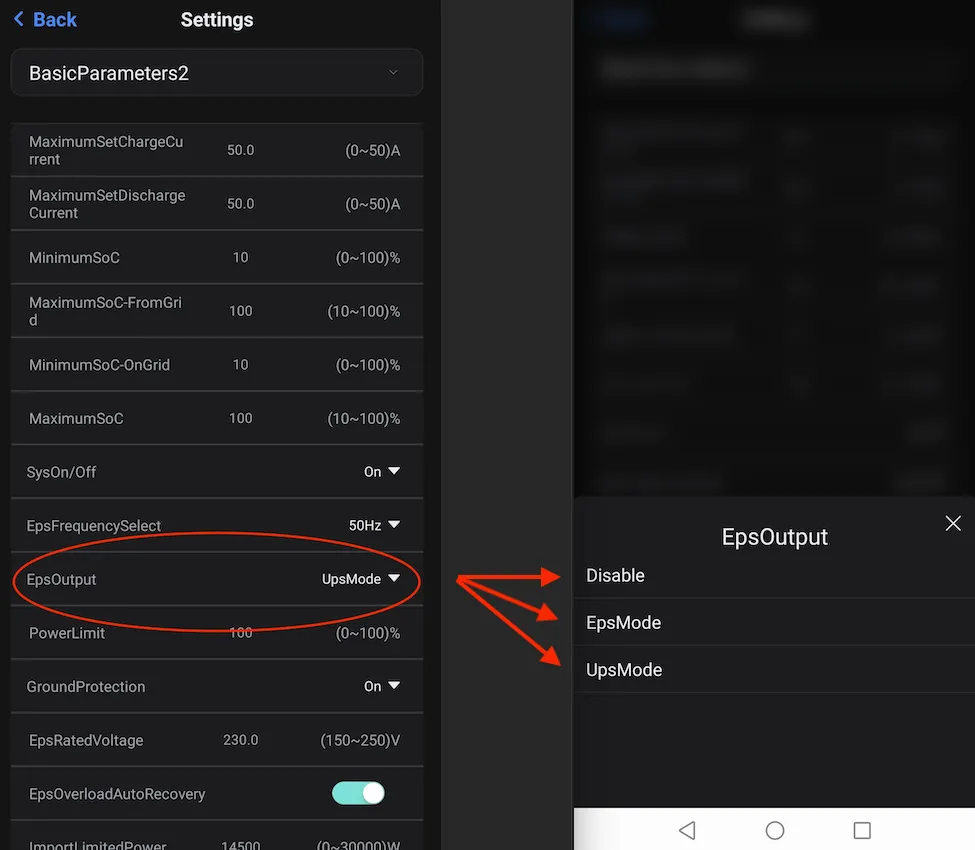Tap Android home circle navigation icon
Viewport: 975px width, 850px height.
[775, 830]
